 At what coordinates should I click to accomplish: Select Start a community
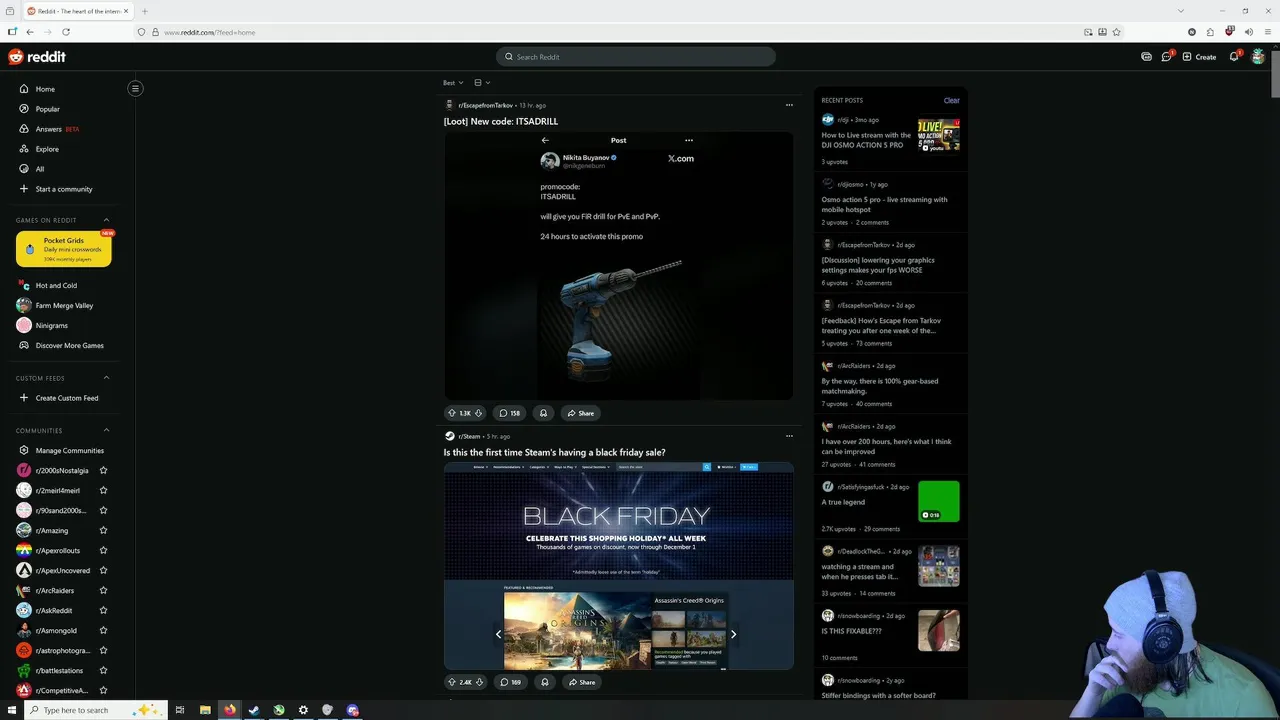(64, 189)
